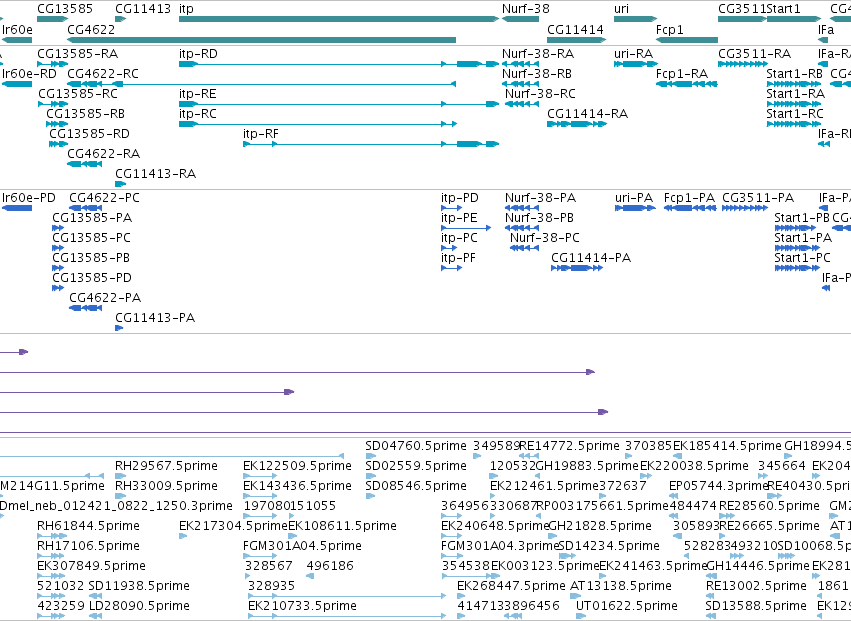Click the Ir60e gene label
Viewport: 851px width, 621px height.
tap(17, 29)
